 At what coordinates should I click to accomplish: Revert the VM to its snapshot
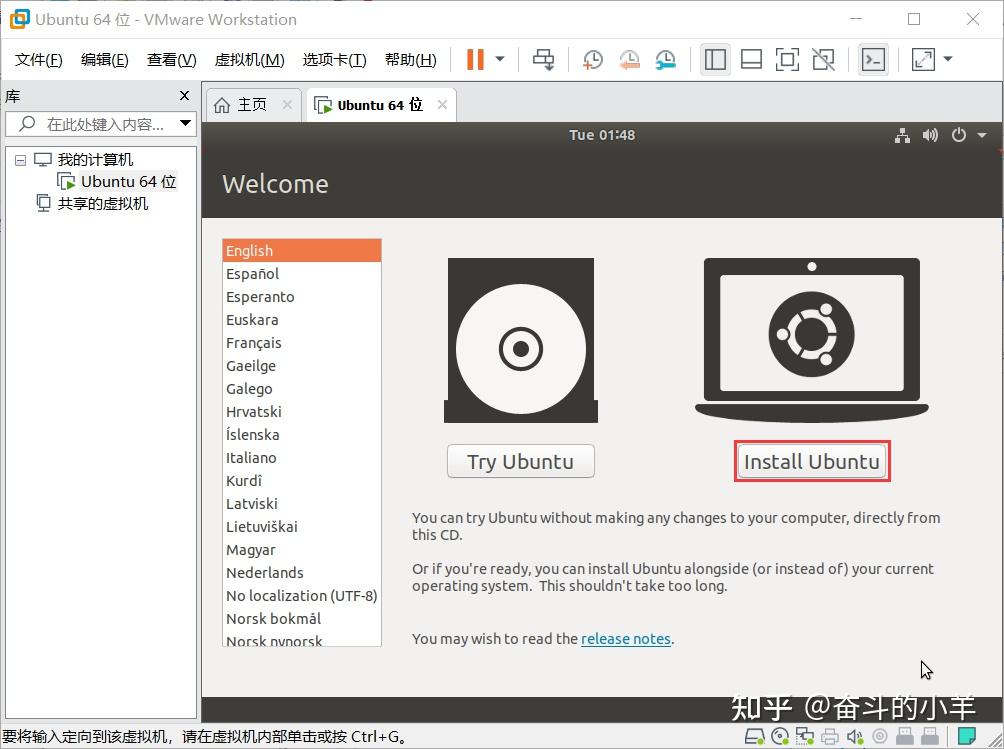click(629, 59)
